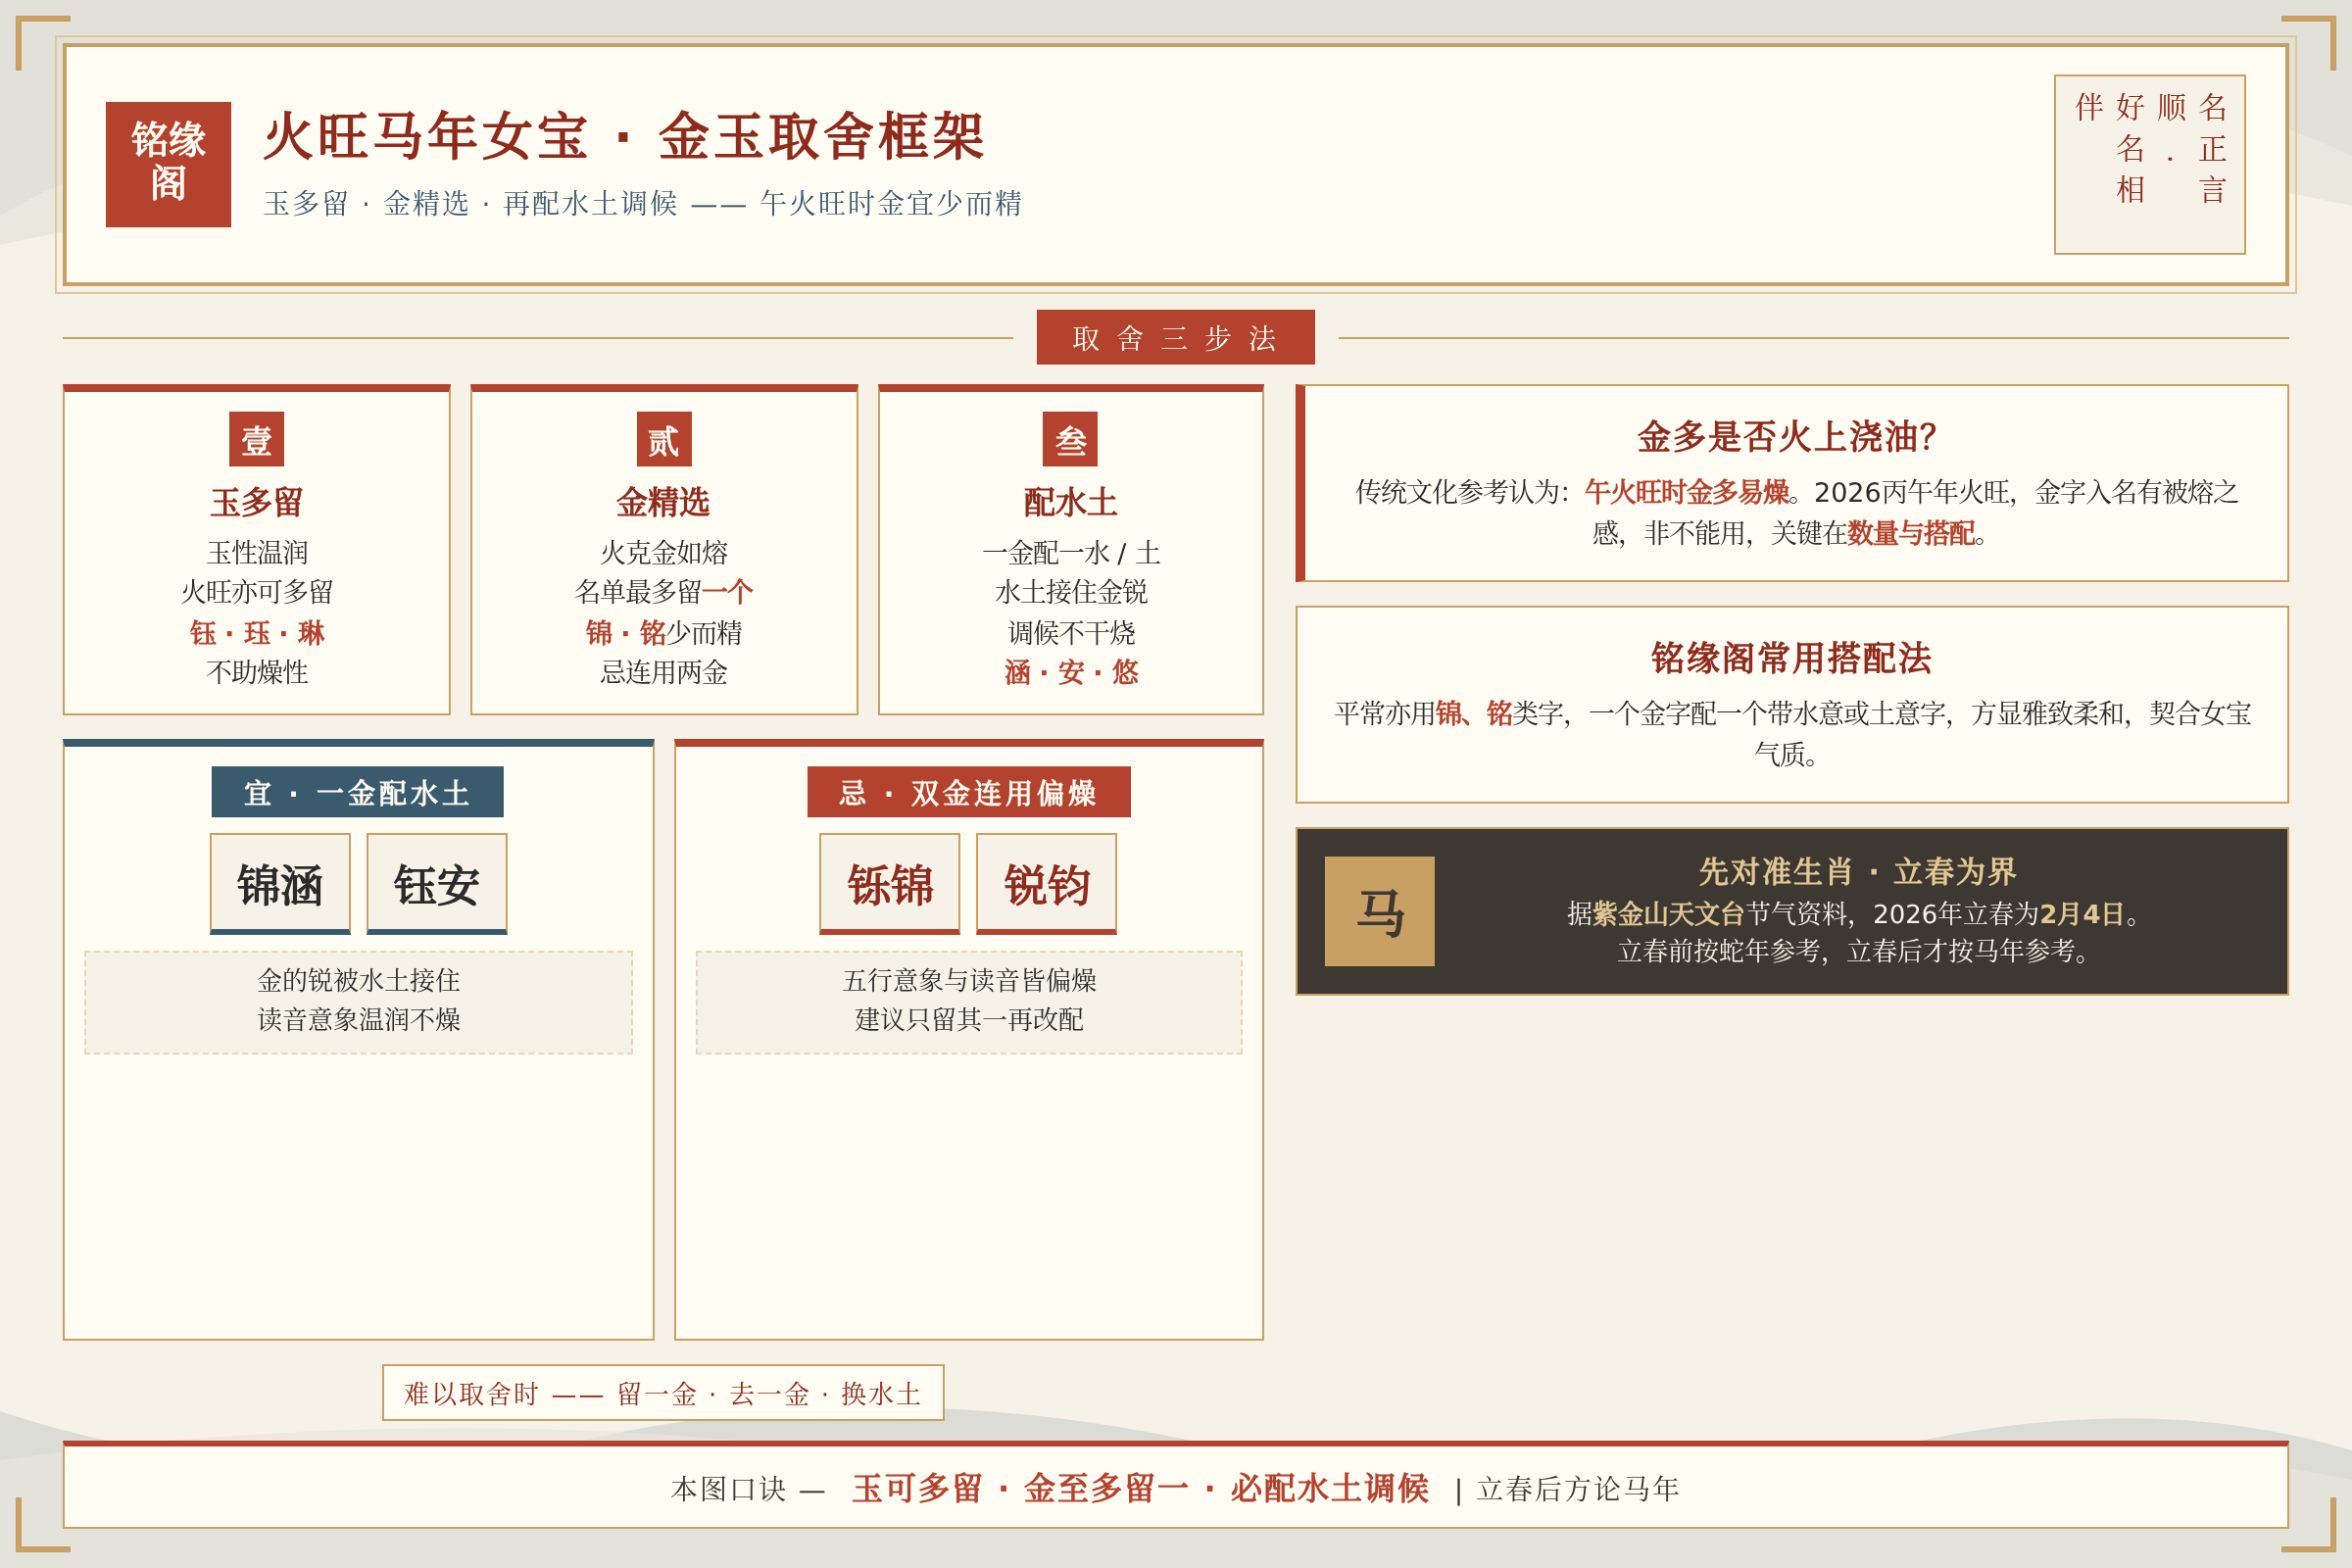Click the heading 金多是否火上浇油?
Screen dimensions: 2352x1568
pyautogui.click(x=1787, y=437)
